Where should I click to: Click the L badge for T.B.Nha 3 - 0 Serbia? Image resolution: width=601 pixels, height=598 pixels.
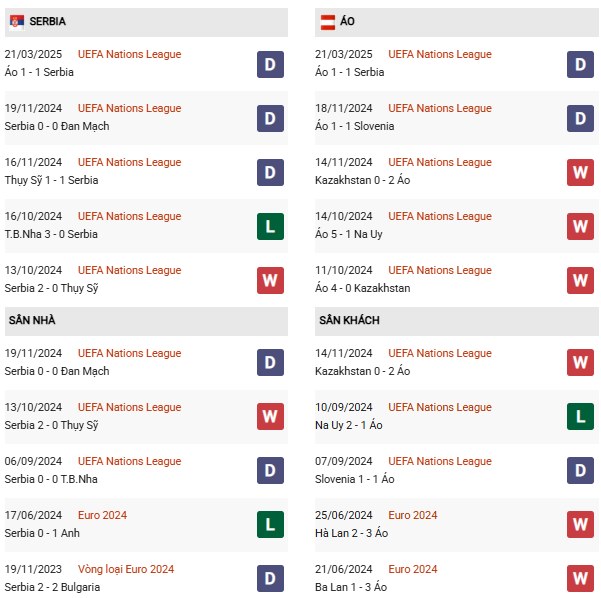[270, 226]
